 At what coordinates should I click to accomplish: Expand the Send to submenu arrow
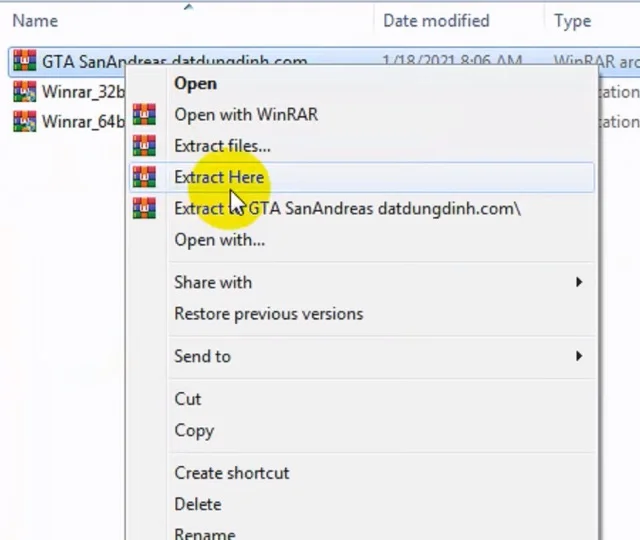[579, 356]
